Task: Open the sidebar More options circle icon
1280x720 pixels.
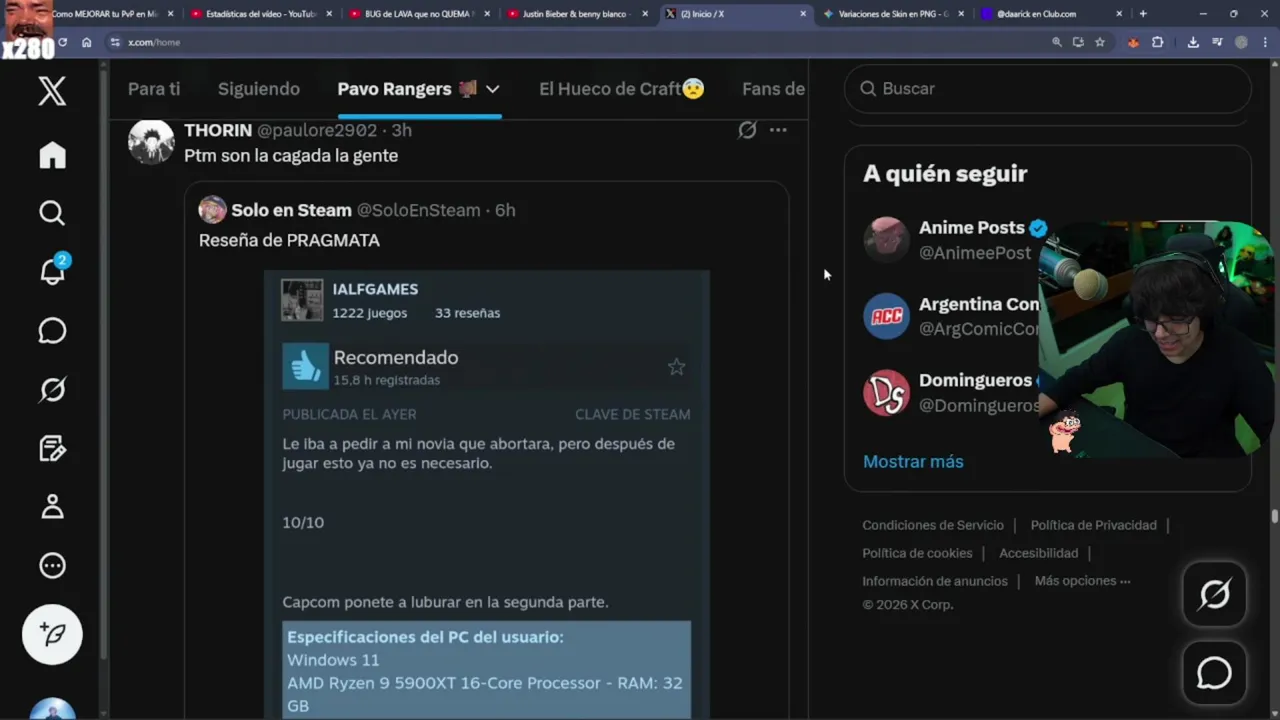Action: click(x=52, y=566)
